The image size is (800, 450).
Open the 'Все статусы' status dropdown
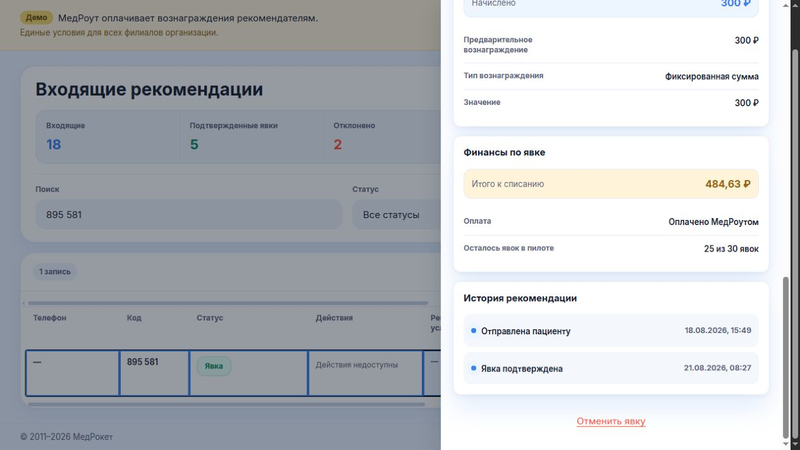tap(396, 214)
